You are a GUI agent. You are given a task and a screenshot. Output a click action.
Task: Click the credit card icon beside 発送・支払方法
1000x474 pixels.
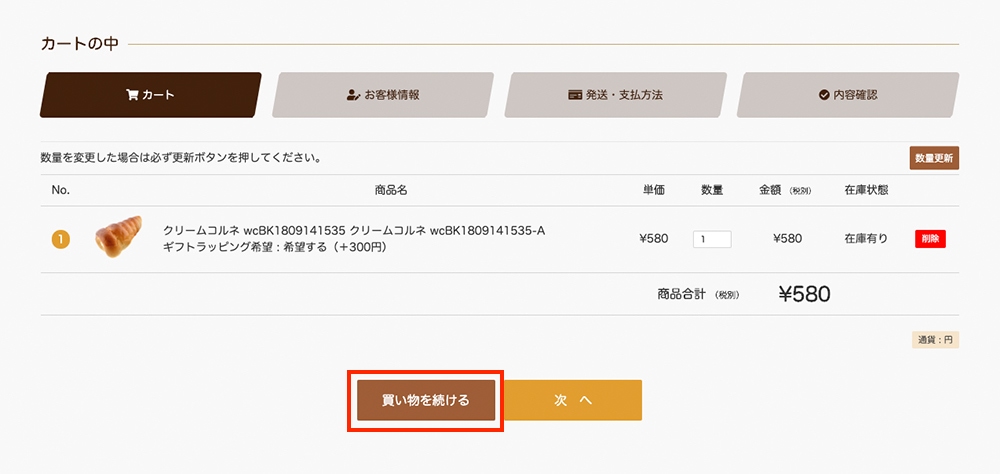tap(575, 95)
